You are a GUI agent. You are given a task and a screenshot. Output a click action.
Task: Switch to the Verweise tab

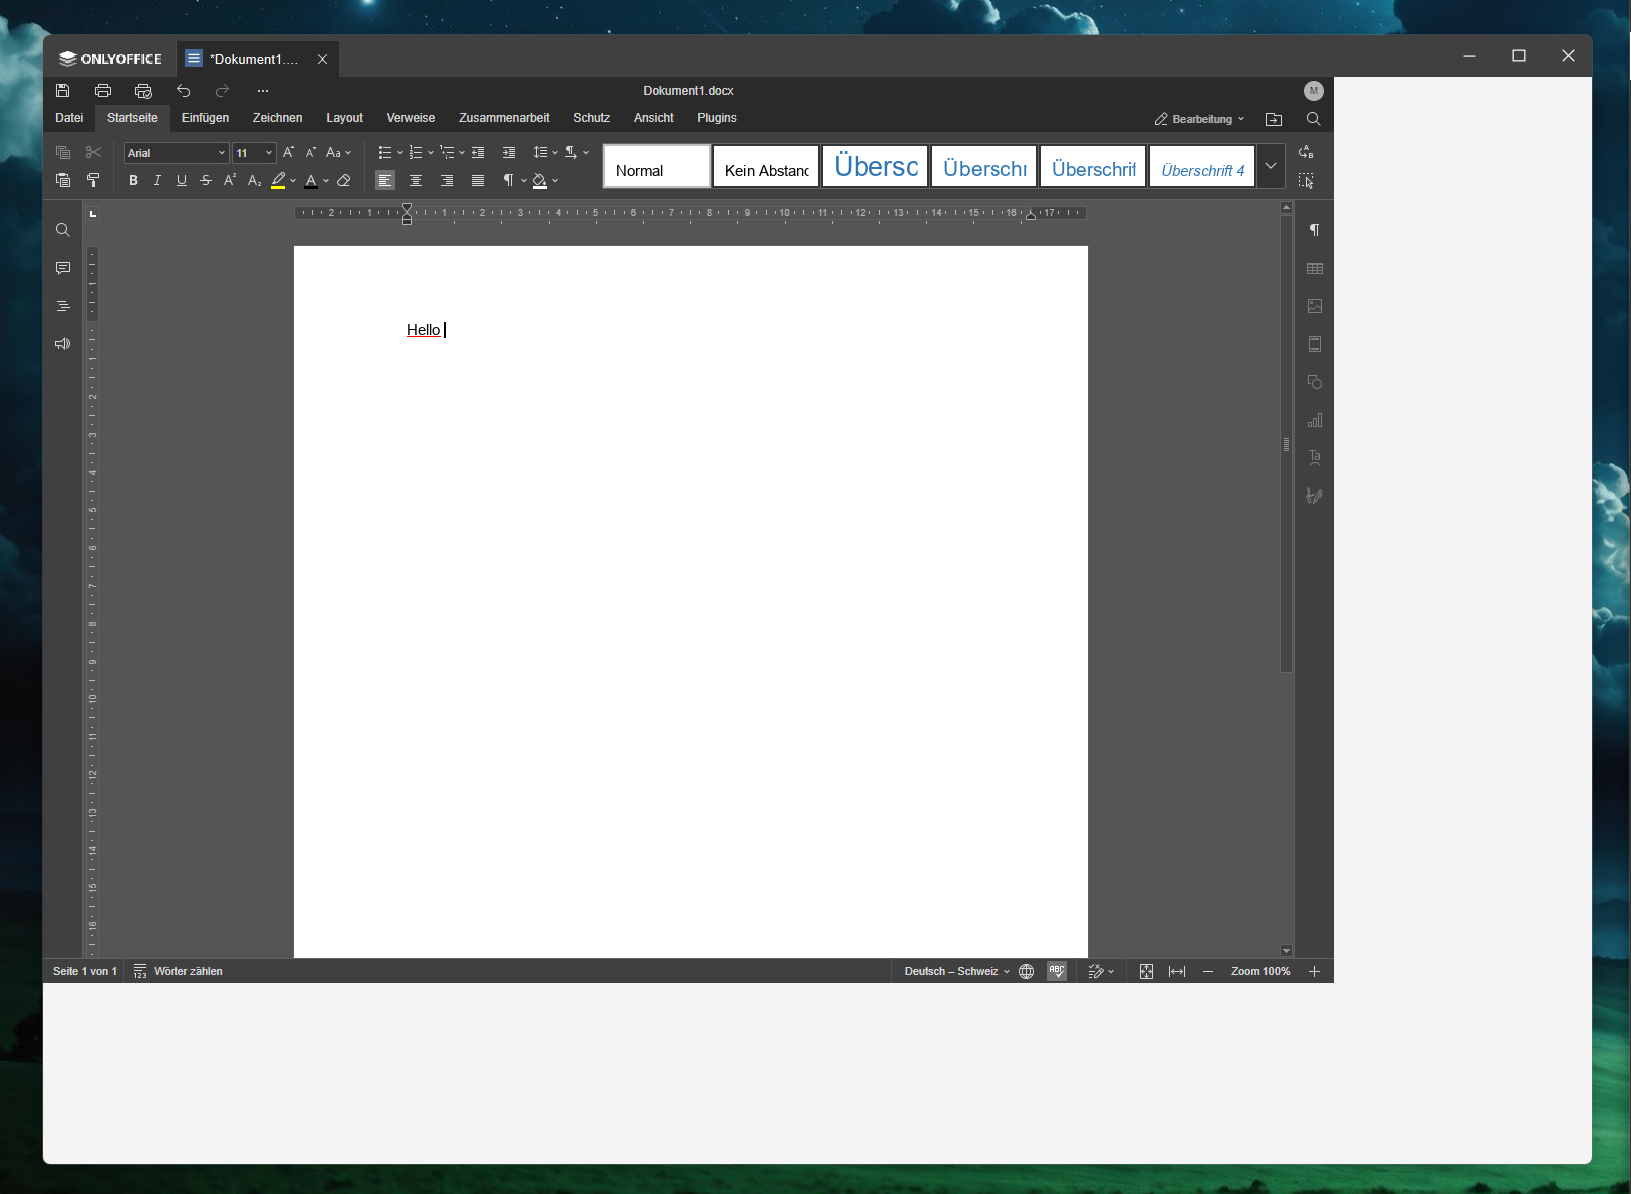pyautogui.click(x=411, y=118)
